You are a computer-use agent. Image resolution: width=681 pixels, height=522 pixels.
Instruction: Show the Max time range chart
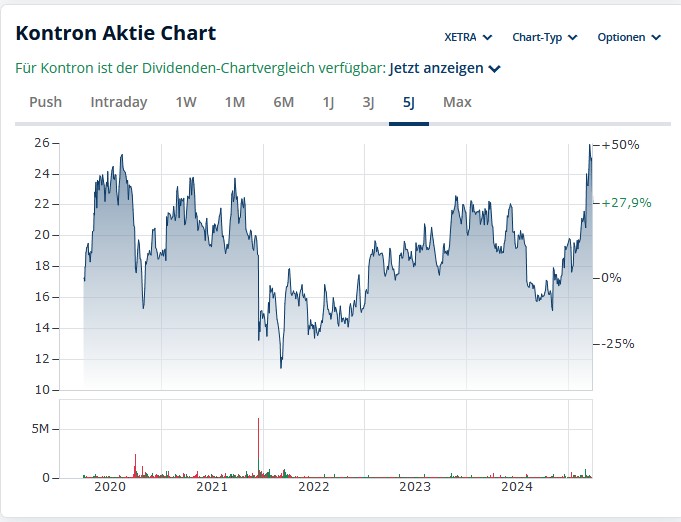pos(457,102)
